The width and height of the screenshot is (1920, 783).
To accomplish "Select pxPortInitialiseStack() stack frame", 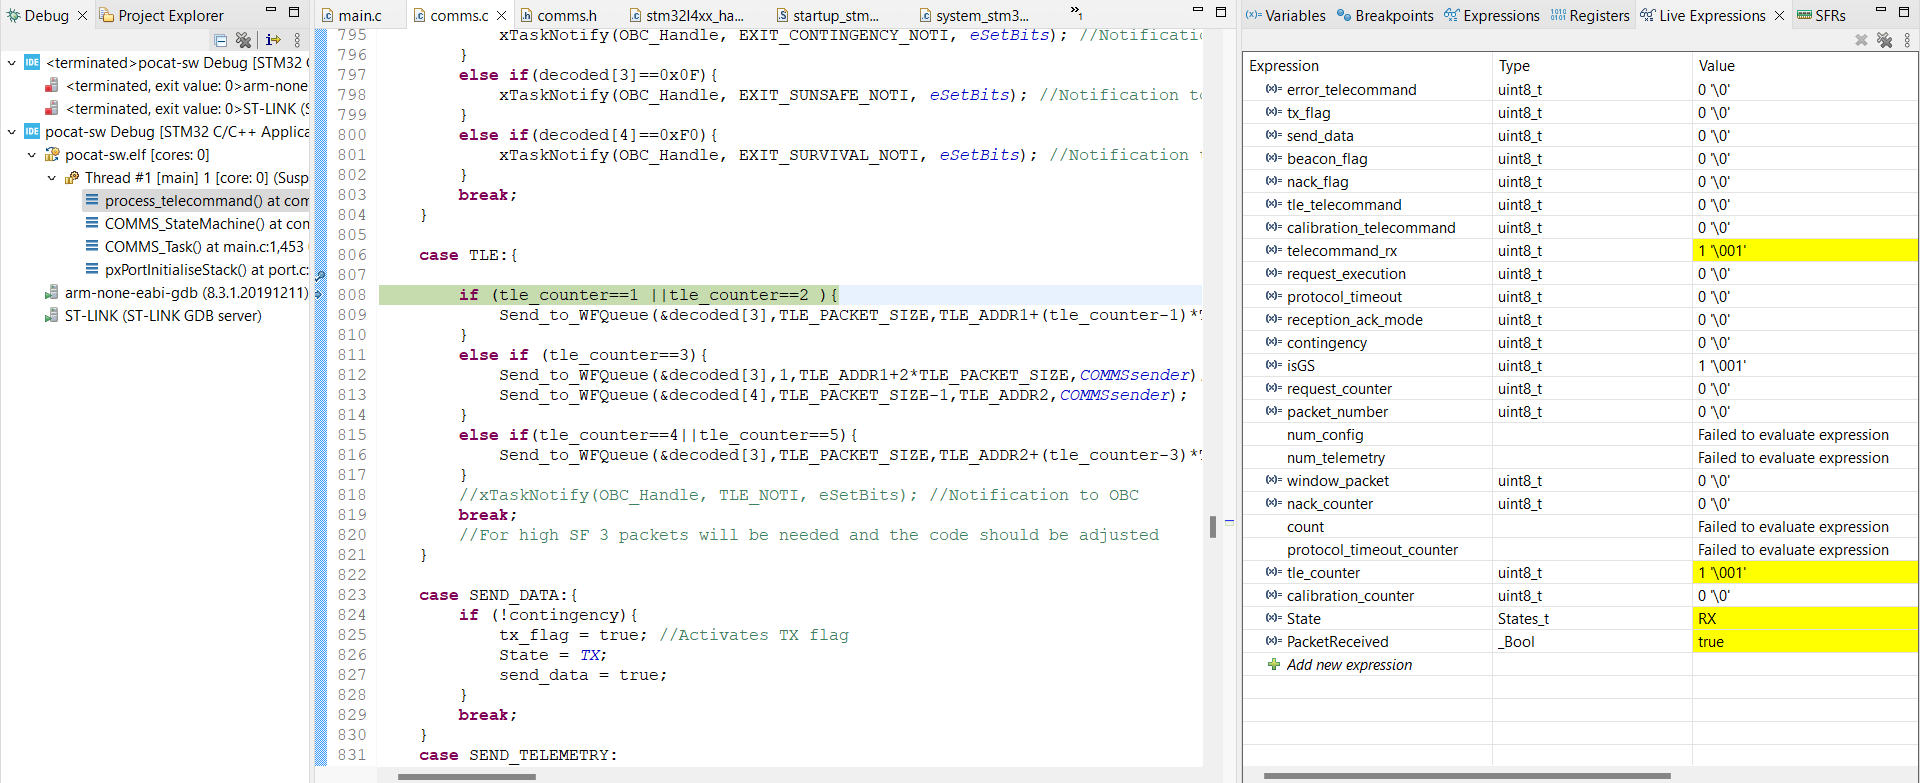I will (x=196, y=269).
